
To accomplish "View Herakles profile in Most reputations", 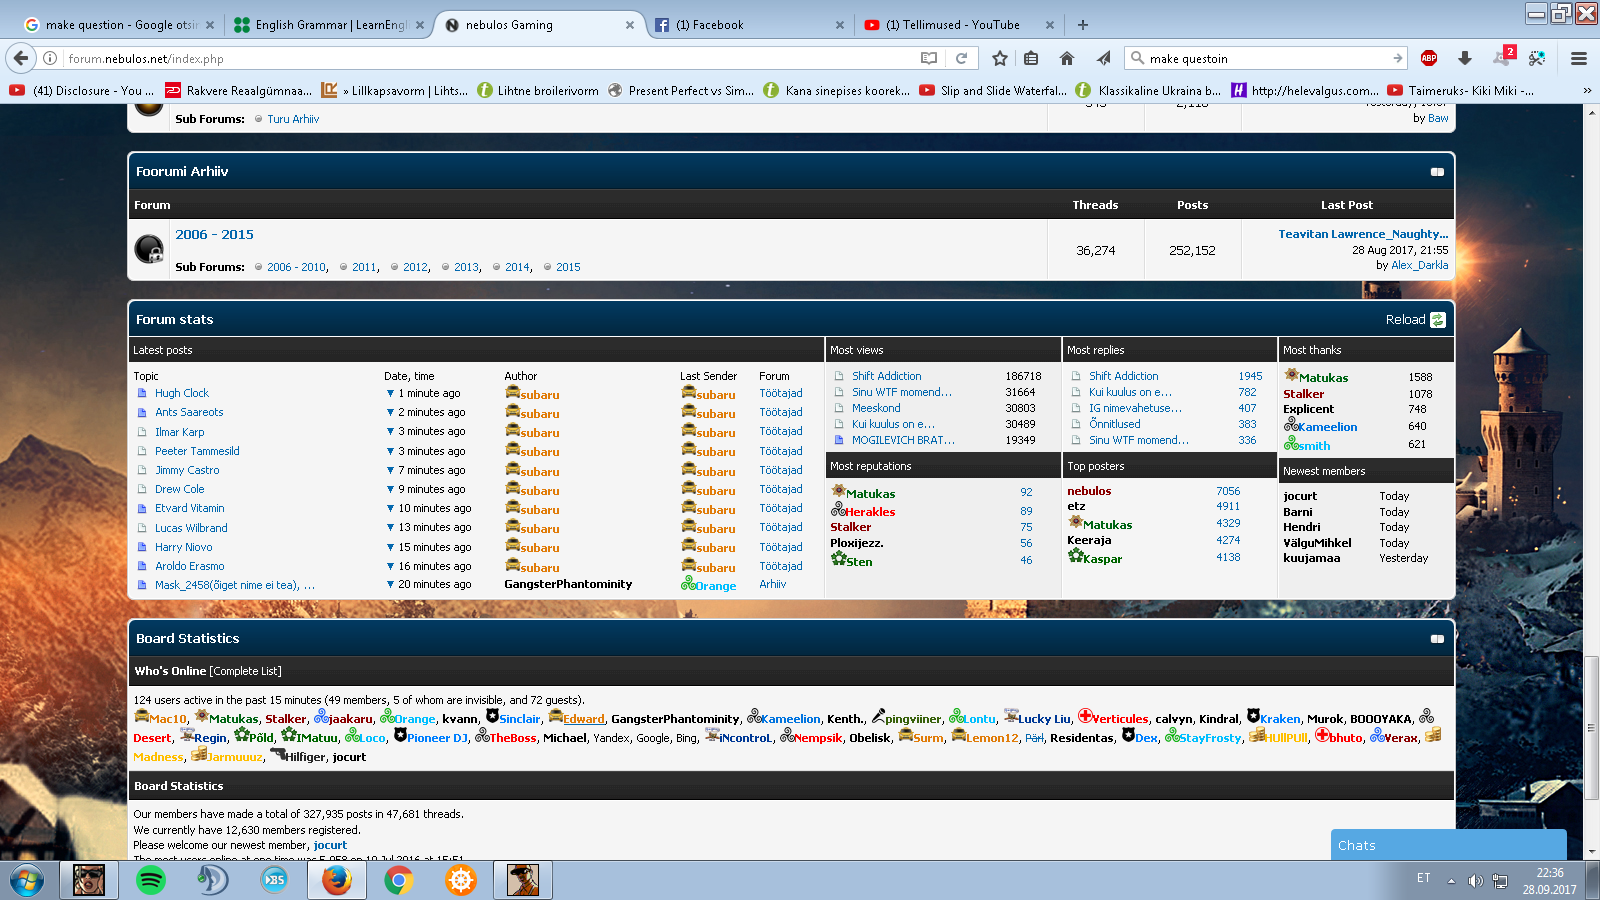I will coord(869,512).
